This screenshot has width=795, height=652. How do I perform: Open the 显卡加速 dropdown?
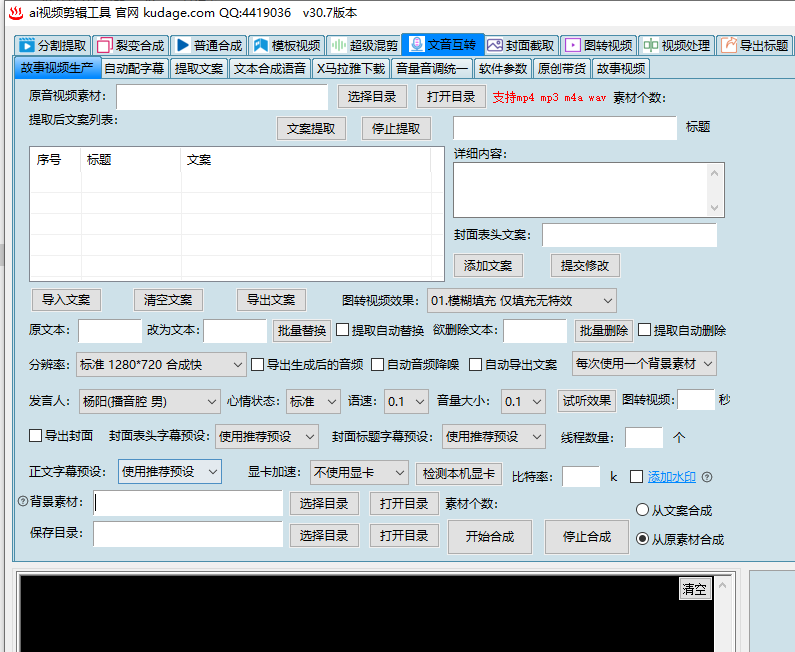tap(359, 473)
